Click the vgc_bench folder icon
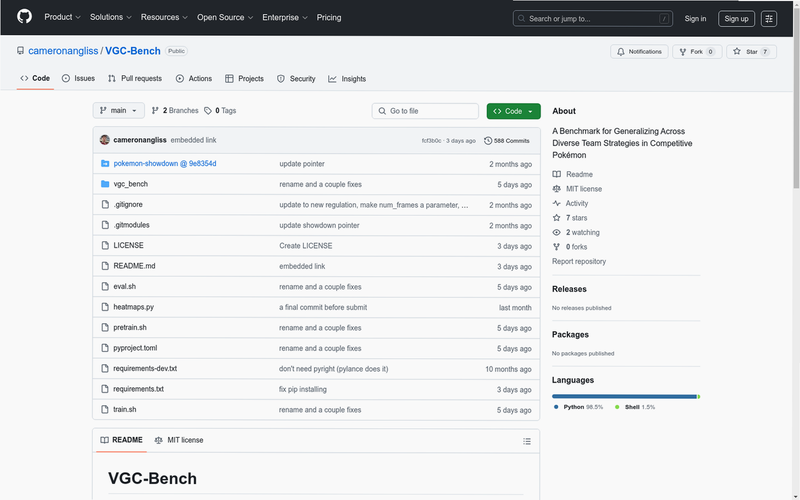Image resolution: width=800 pixels, height=500 pixels. [105, 184]
